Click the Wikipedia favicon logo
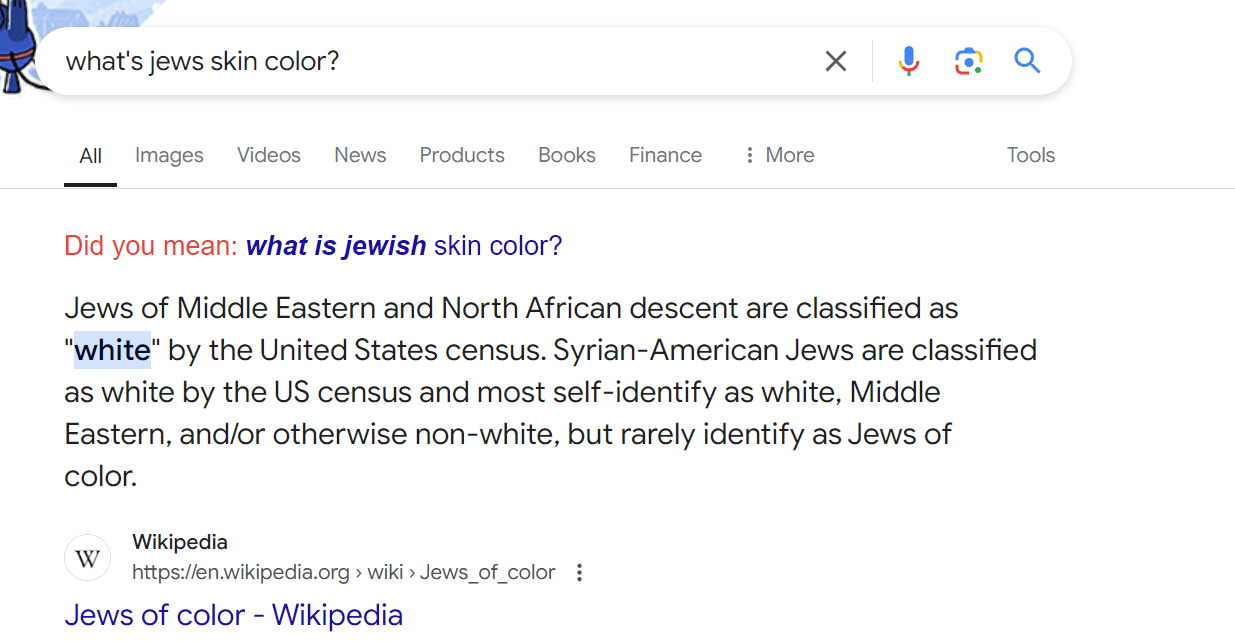The width and height of the screenshot is (1235, 641). click(87, 558)
